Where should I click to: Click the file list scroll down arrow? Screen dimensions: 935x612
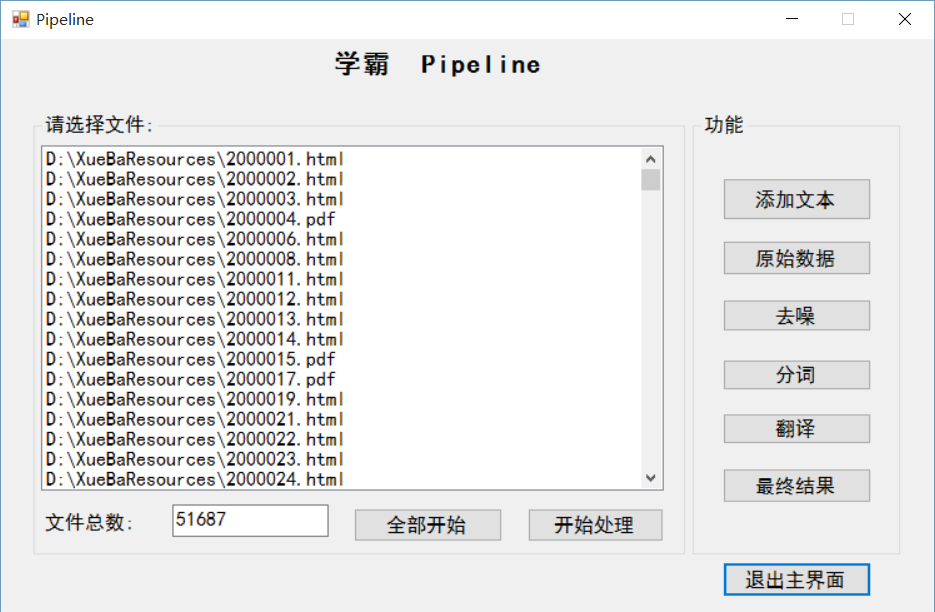pyautogui.click(x=651, y=478)
